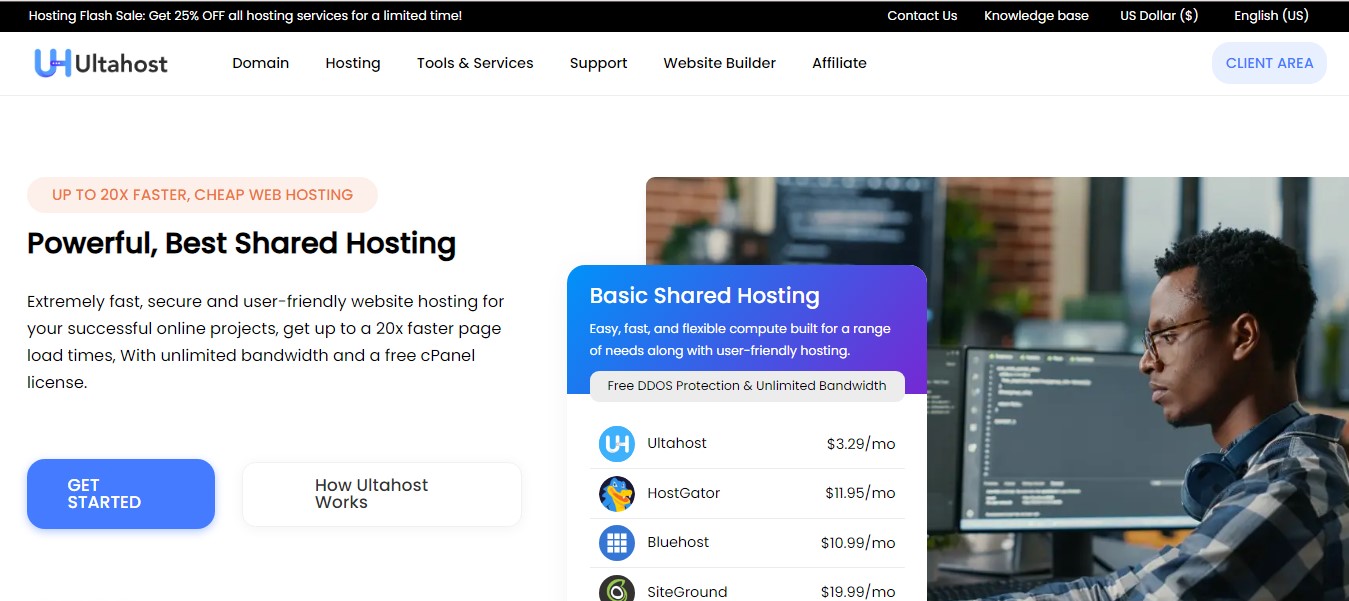Select the Ultahost icon in the price comparison

[x=616, y=443]
